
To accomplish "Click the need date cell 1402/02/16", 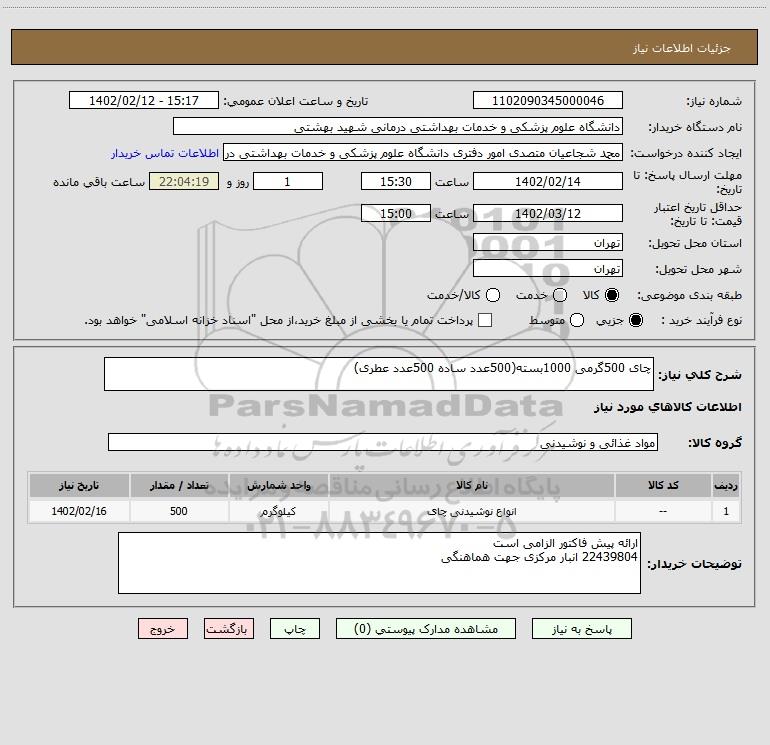I will pos(79,511).
